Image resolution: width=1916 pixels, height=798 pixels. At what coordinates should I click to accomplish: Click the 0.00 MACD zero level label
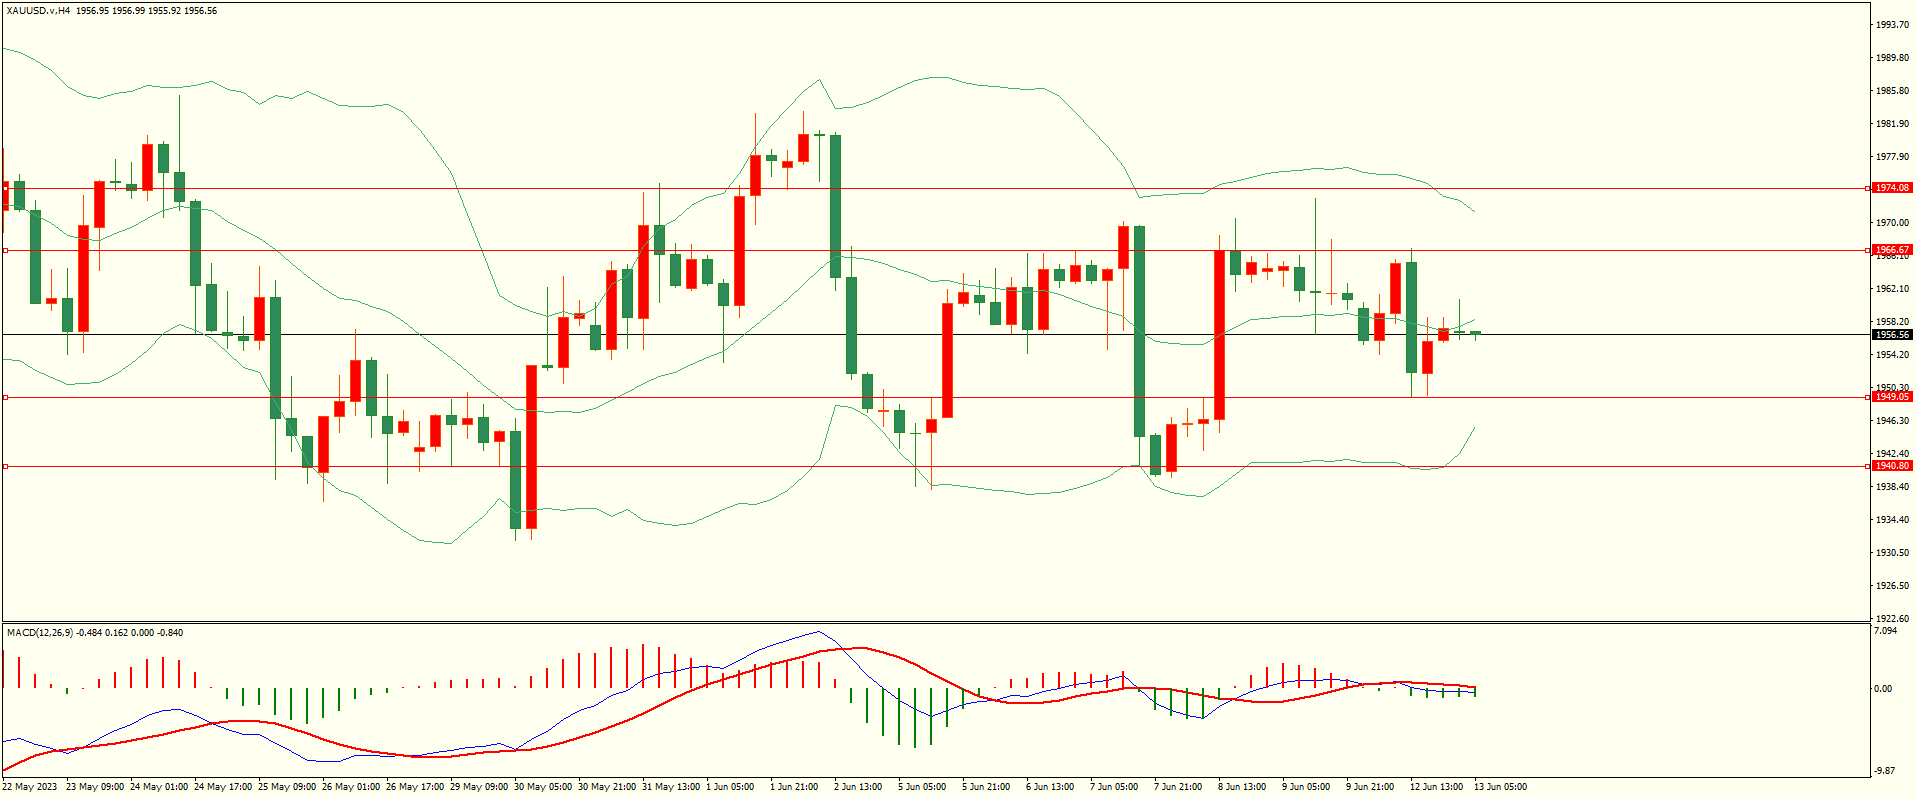point(1883,689)
